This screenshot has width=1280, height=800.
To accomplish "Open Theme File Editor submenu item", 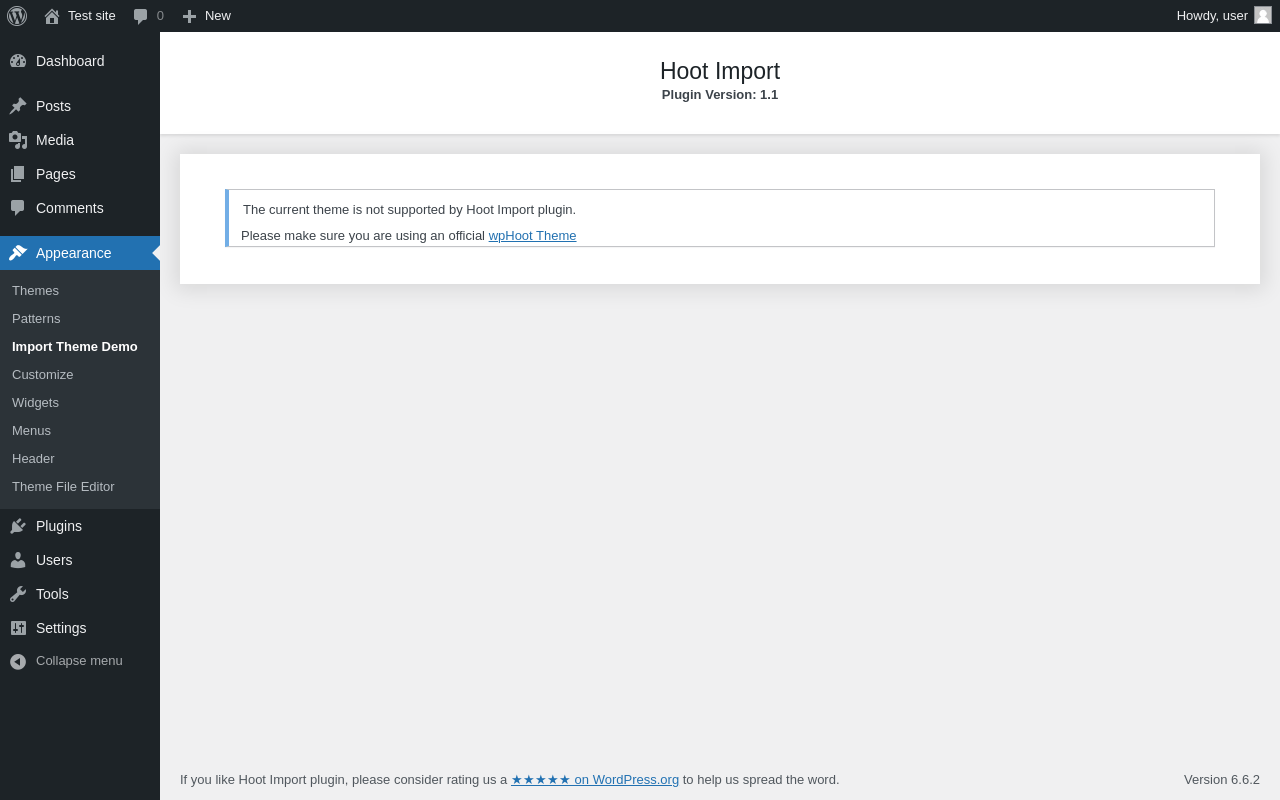I will coord(63,487).
